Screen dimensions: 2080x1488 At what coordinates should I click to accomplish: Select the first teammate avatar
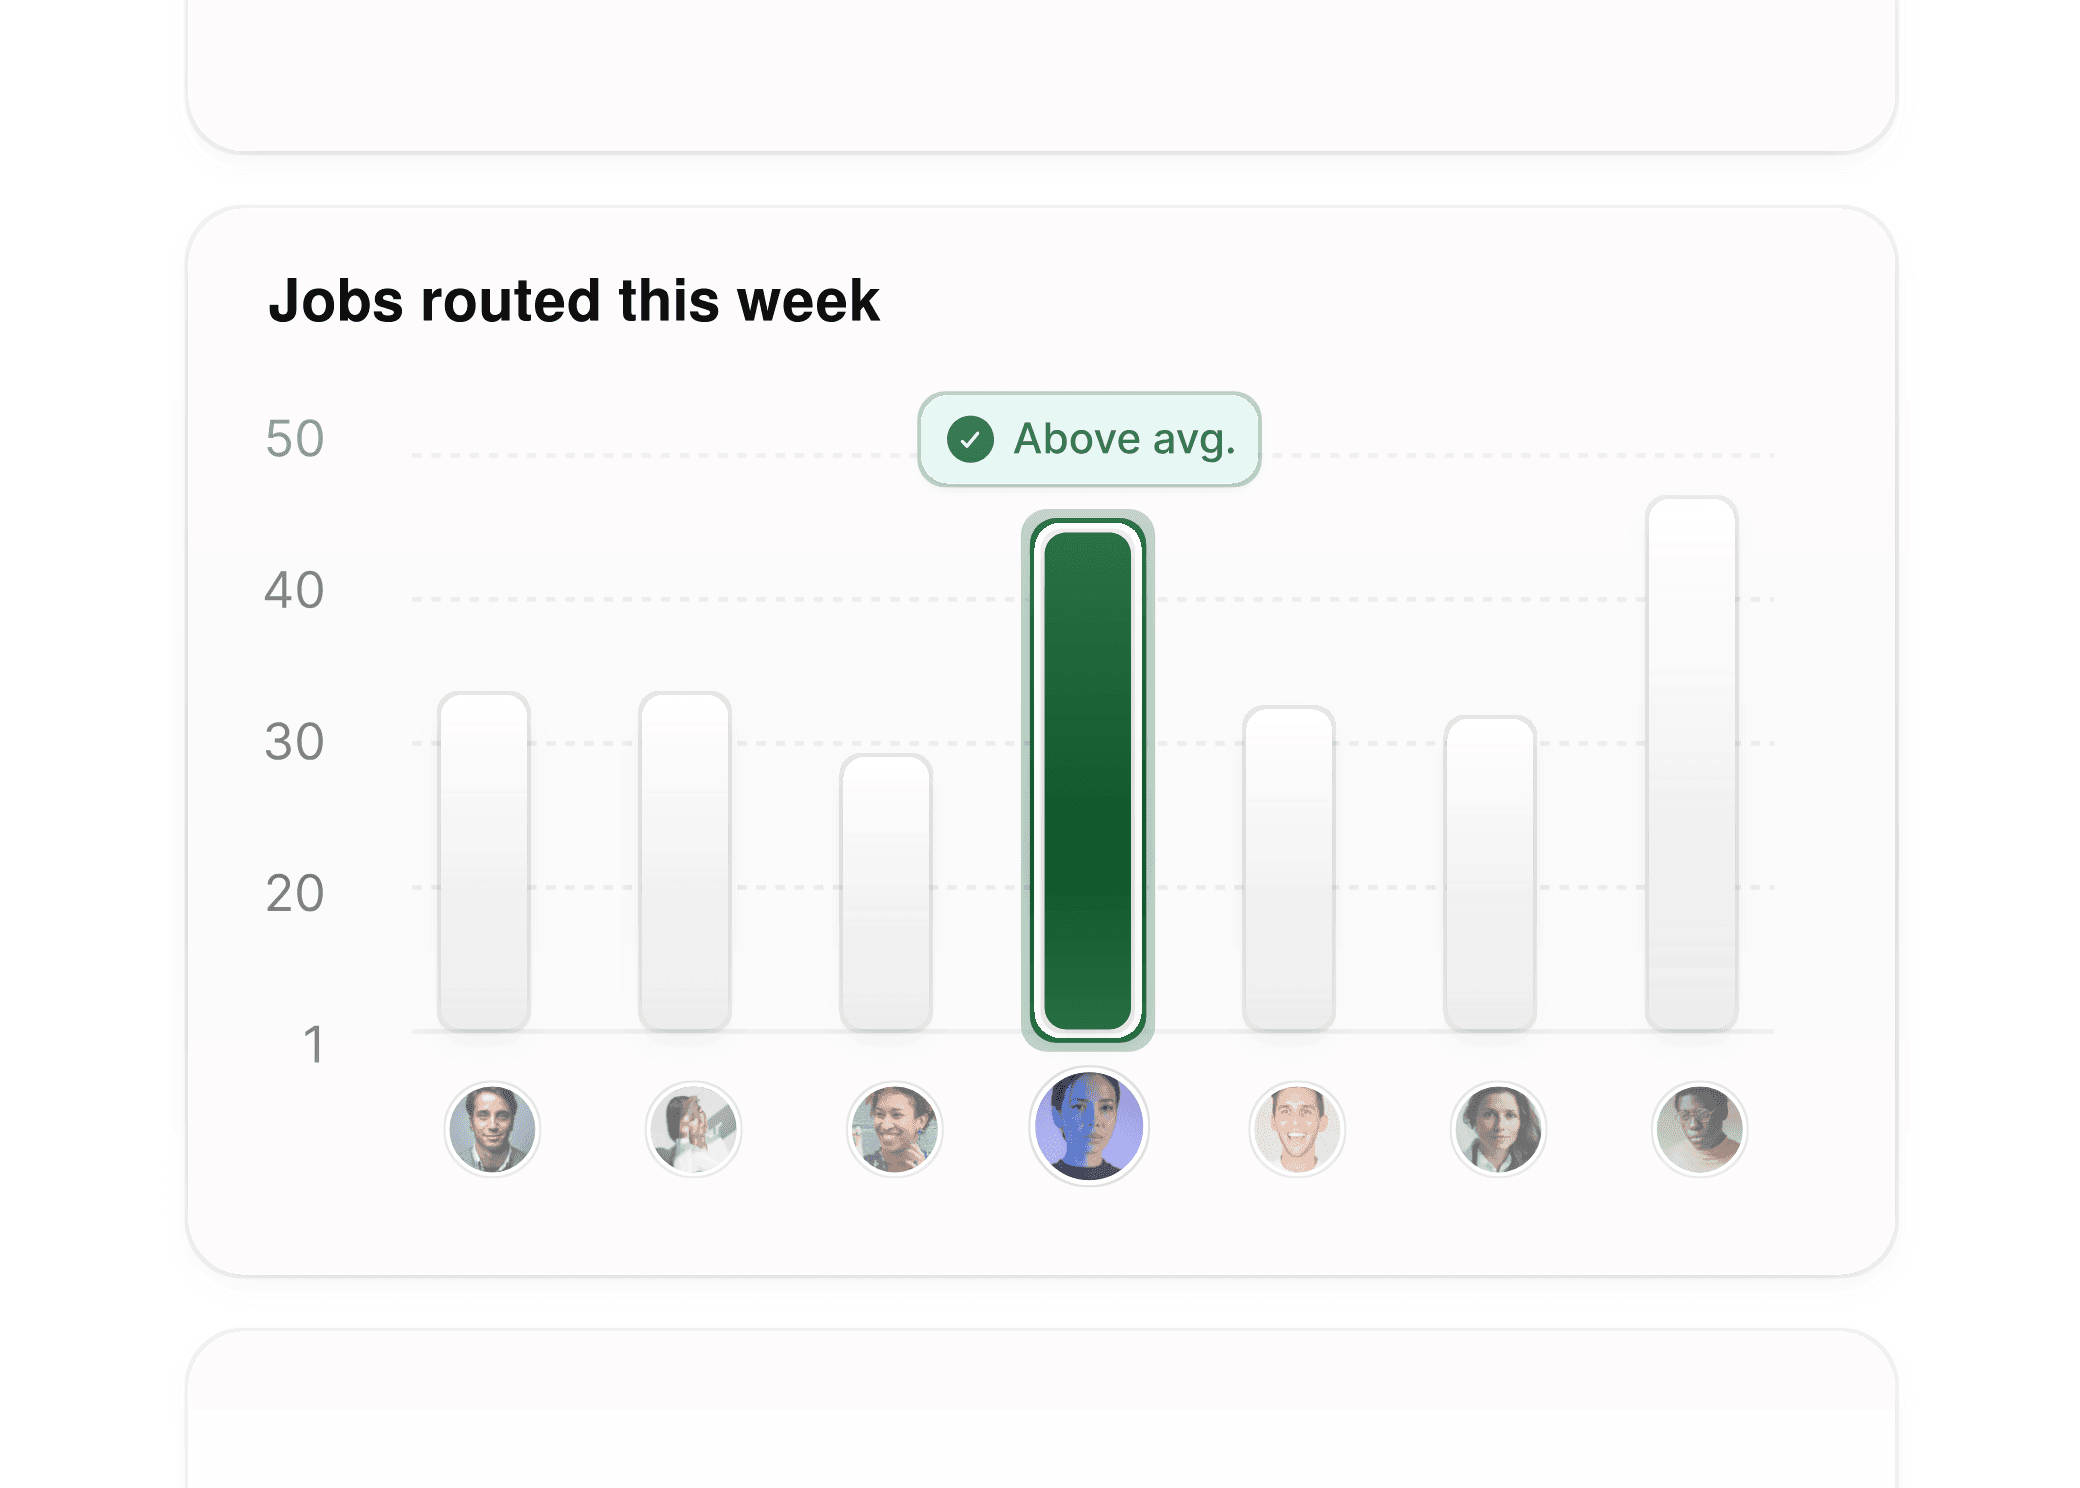492,1128
